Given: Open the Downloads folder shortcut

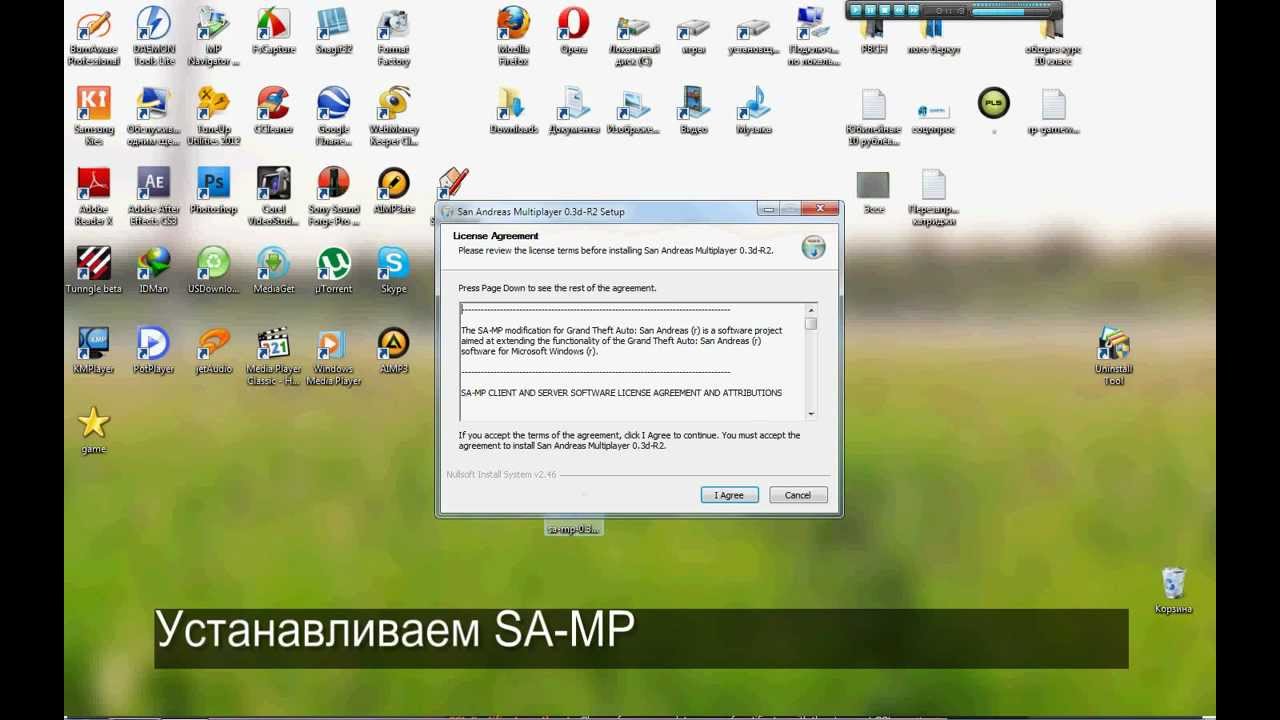Looking at the screenshot, I should (x=513, y=110).
